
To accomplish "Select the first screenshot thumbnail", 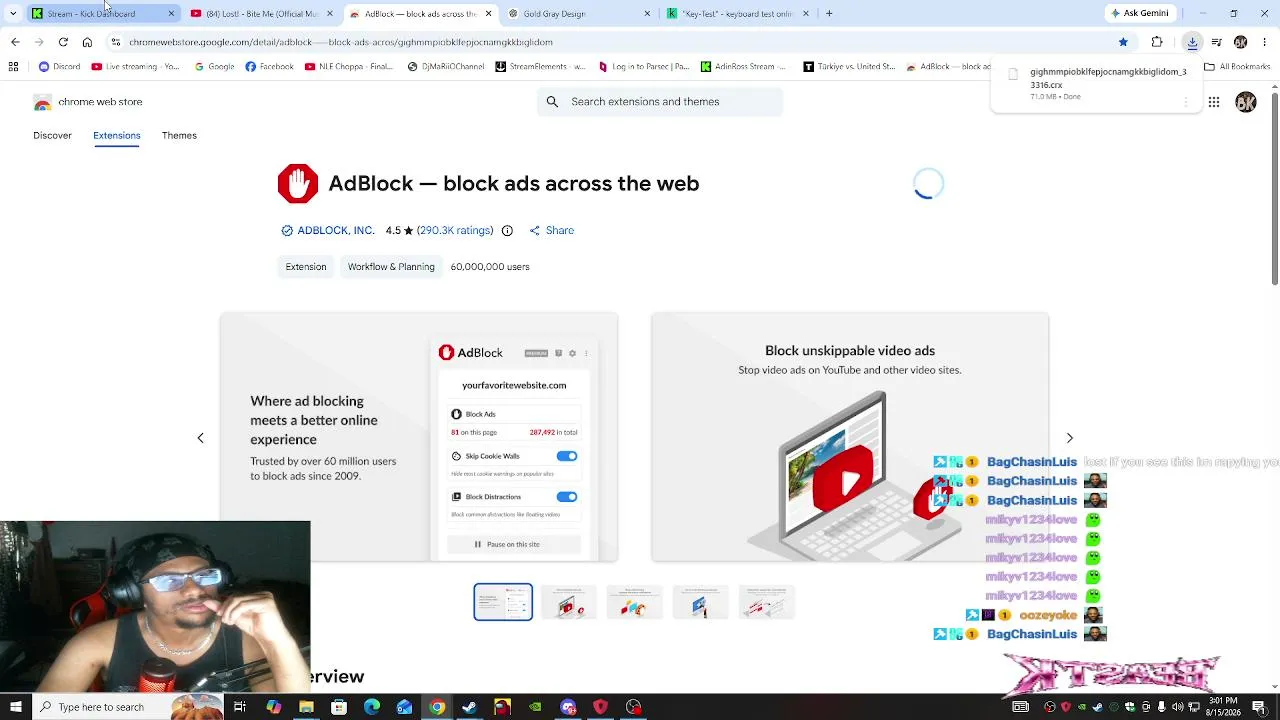I will pyautogui.click(x=503, y=602).
